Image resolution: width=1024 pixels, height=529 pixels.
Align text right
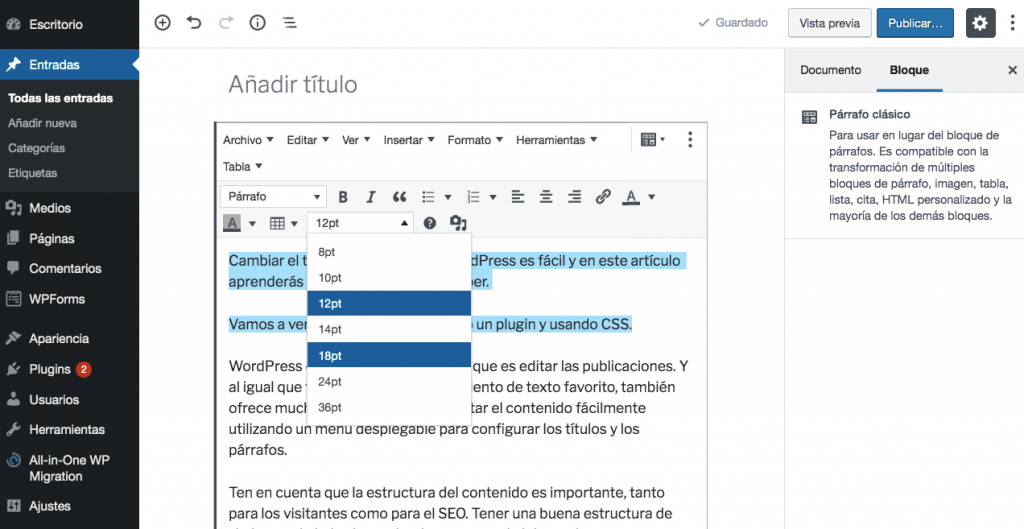(x=575, y=197)
